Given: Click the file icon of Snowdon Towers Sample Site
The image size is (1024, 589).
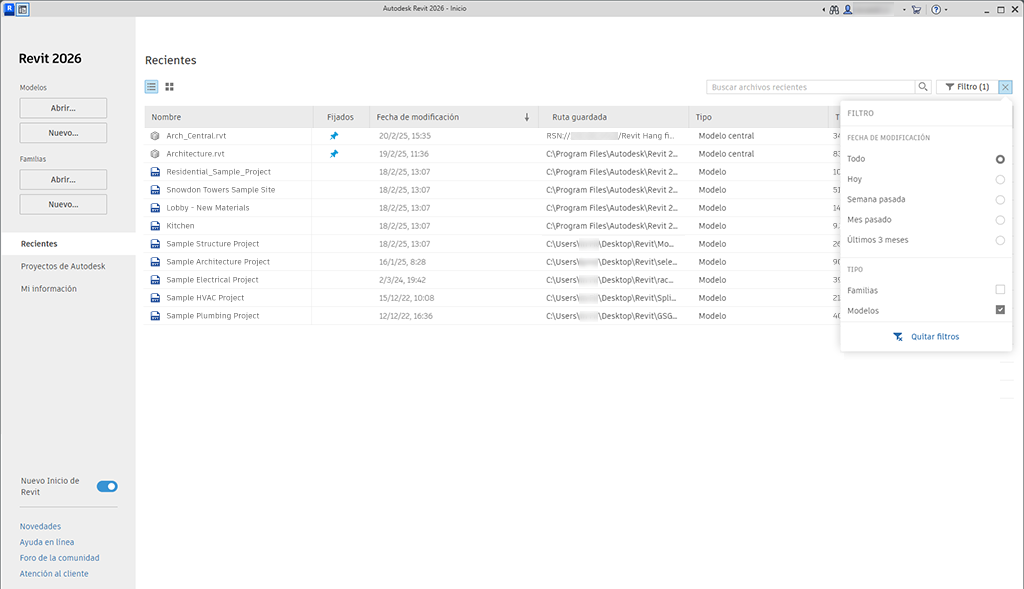Looking at the screenshot, I should [155, 190].
